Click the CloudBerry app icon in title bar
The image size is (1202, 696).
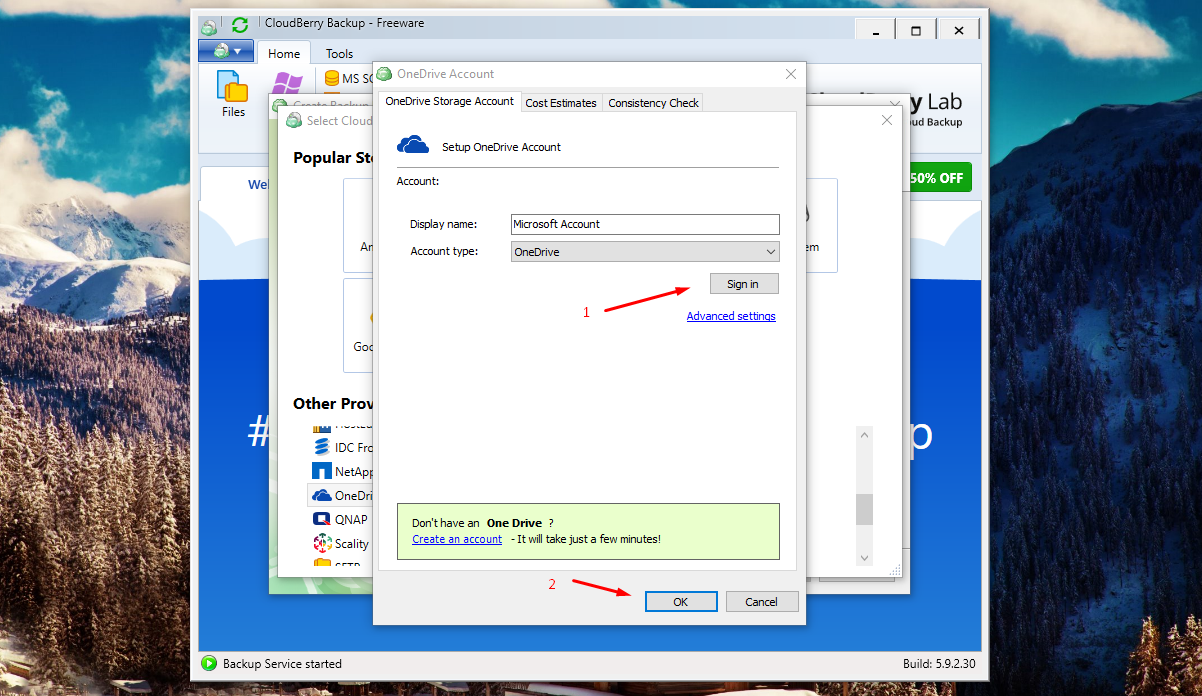click(x=208, y=26)
